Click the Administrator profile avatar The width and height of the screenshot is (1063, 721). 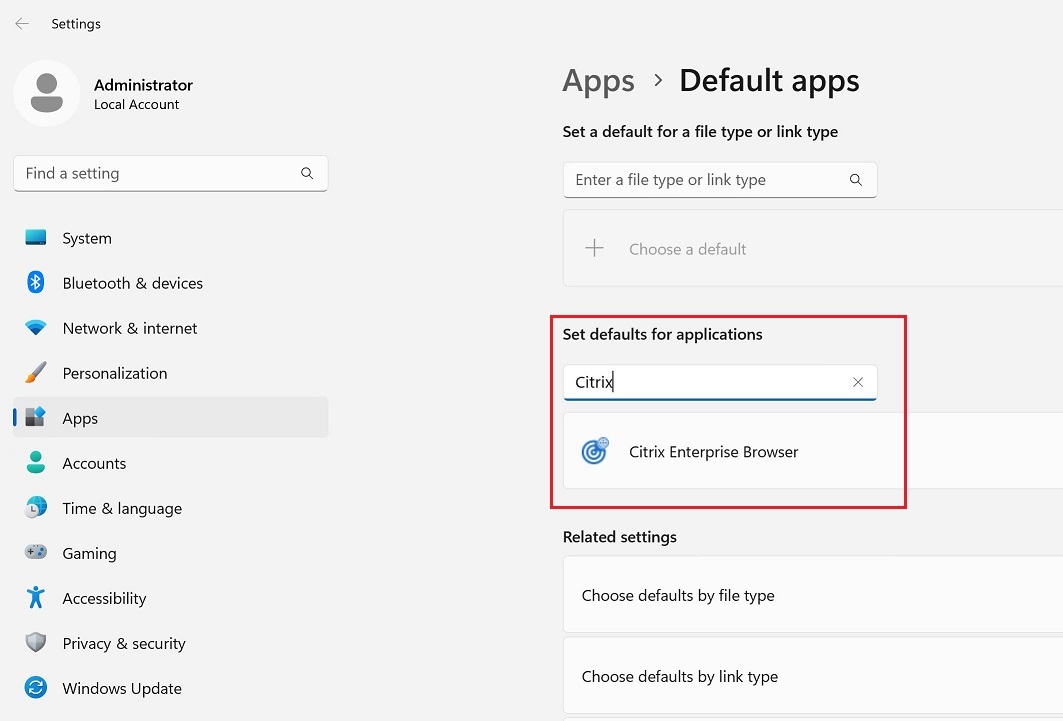click(47, 93)
